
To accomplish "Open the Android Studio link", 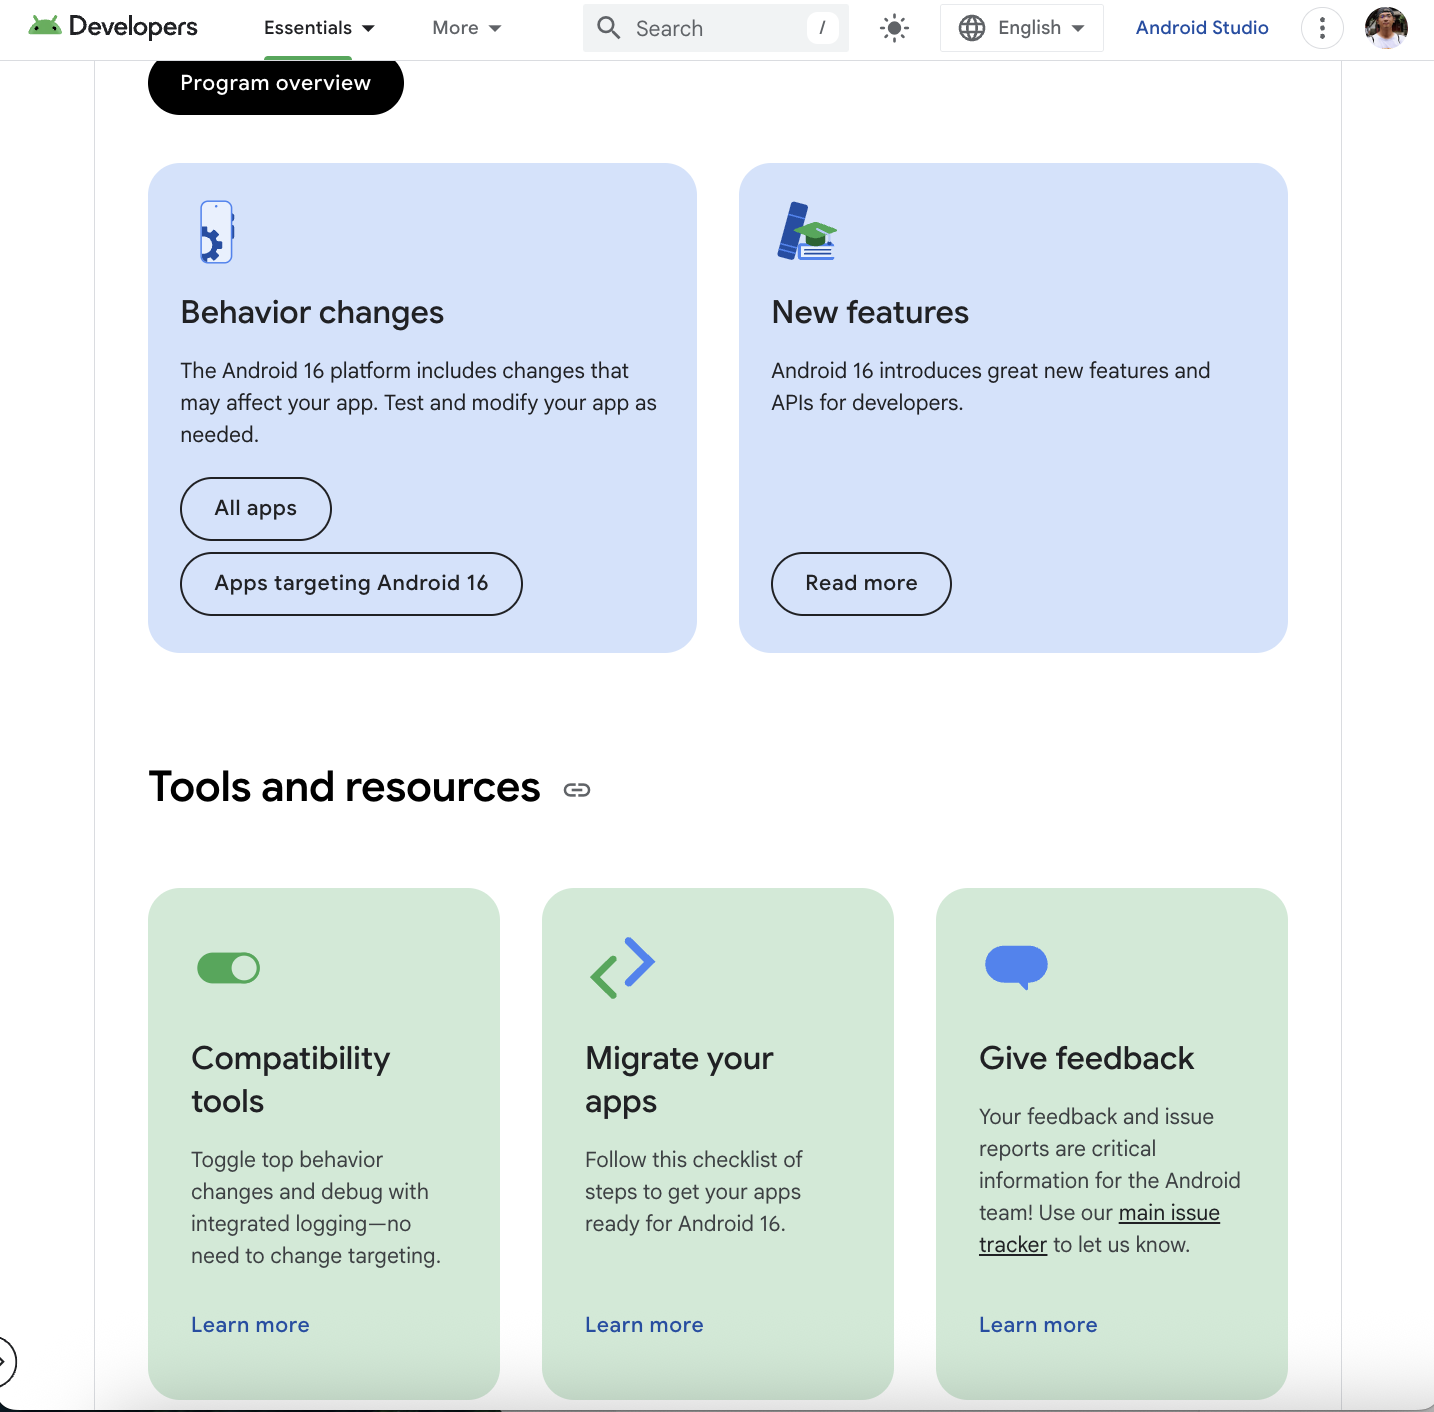I will click(x=1201, y=28).
